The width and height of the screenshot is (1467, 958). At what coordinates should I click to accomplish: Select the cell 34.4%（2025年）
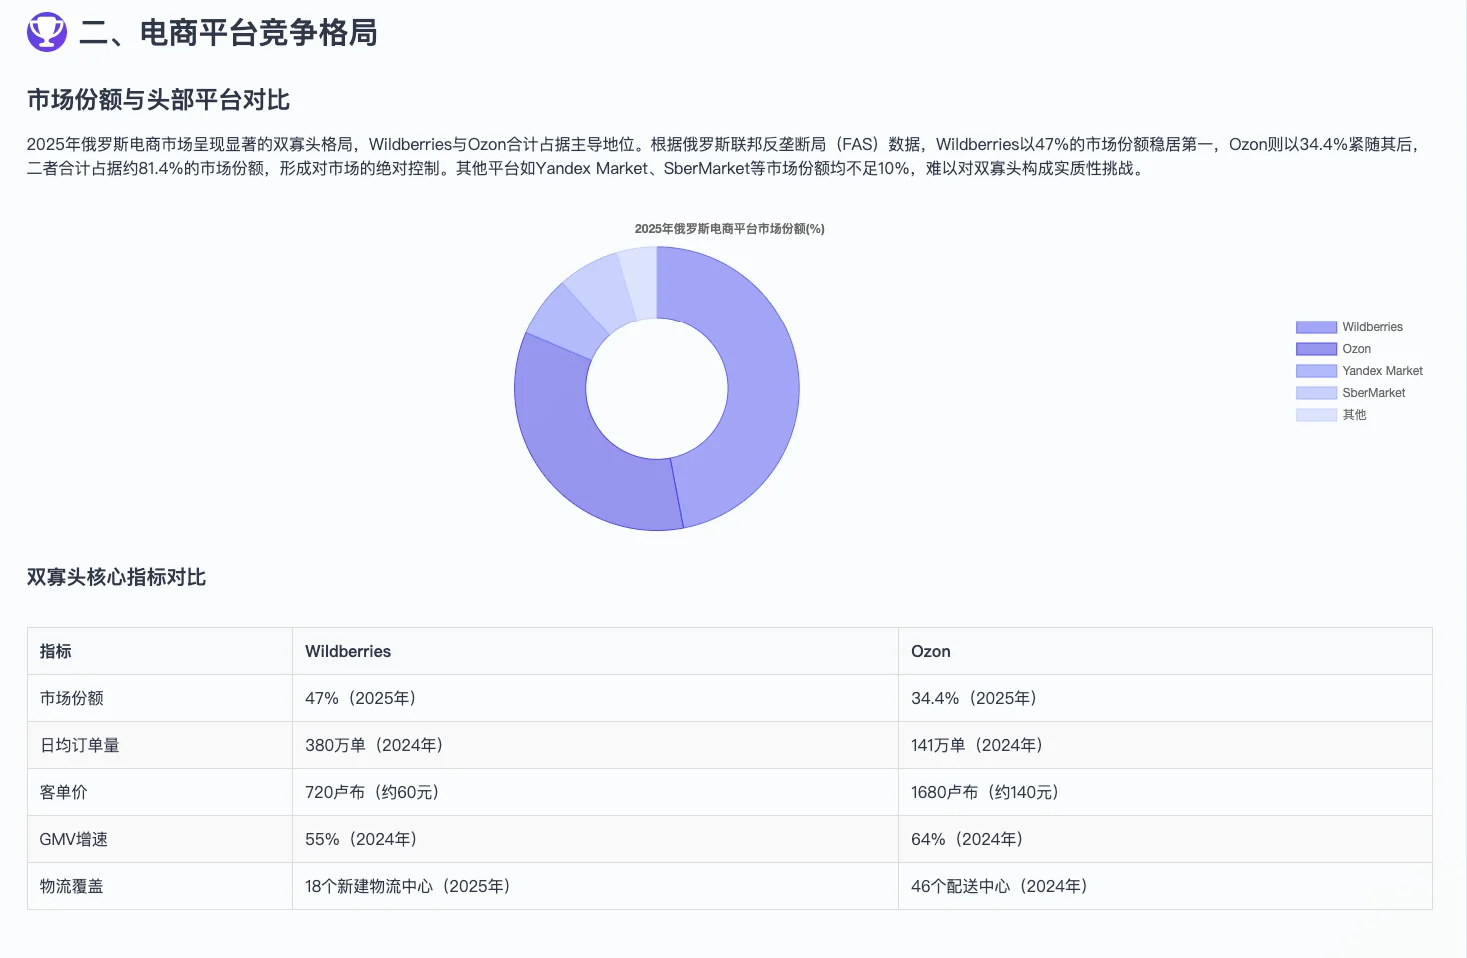coord(1165,698)
